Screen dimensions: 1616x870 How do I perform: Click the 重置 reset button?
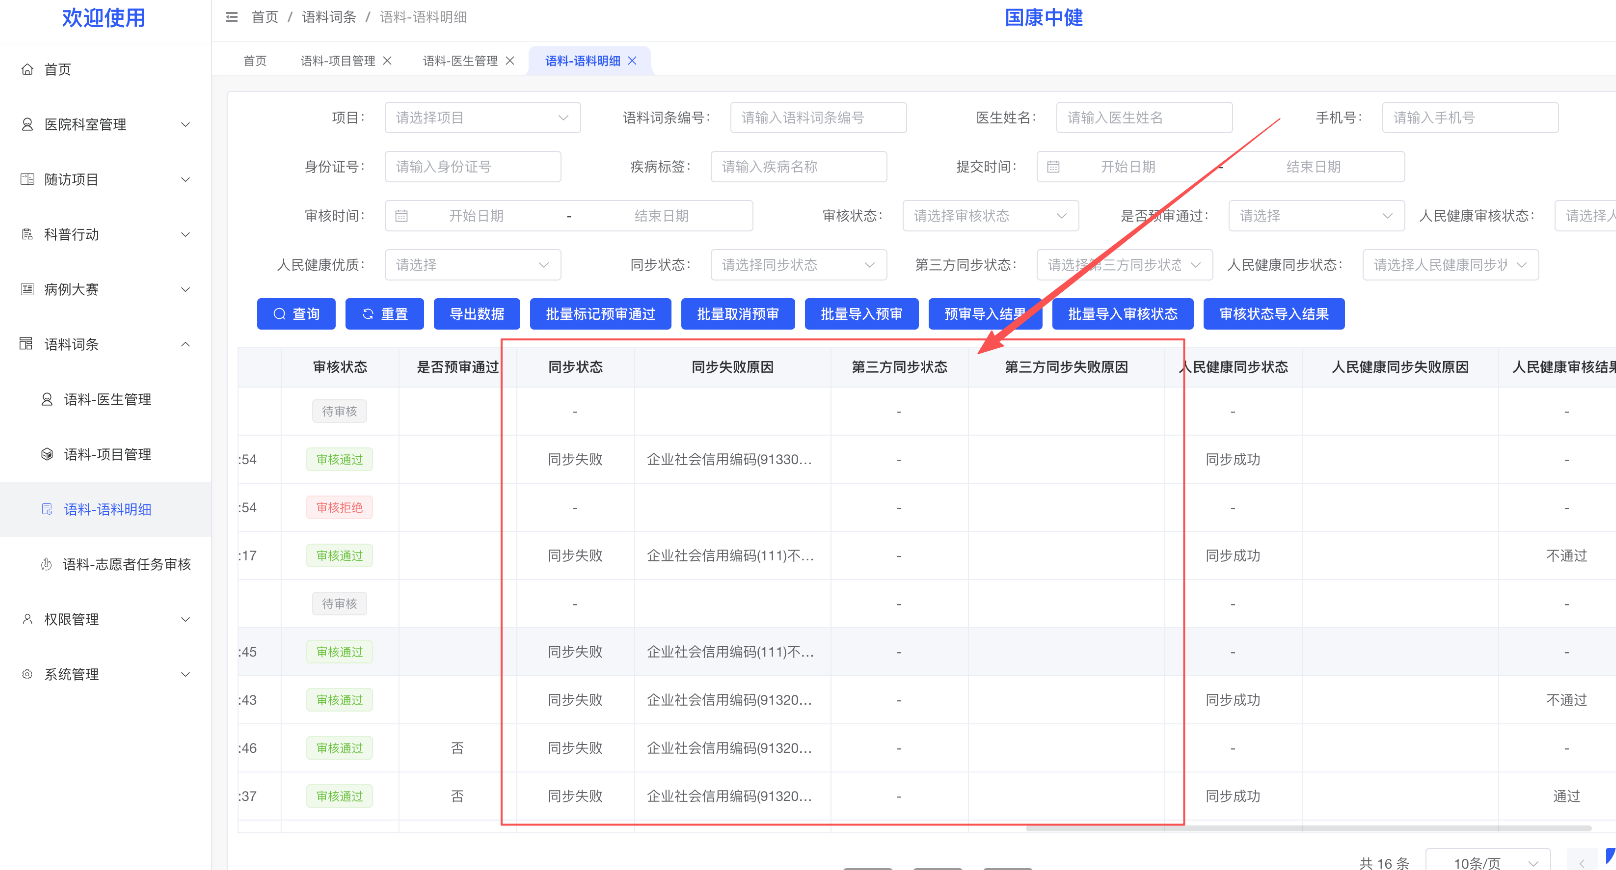tap(384, 314)
